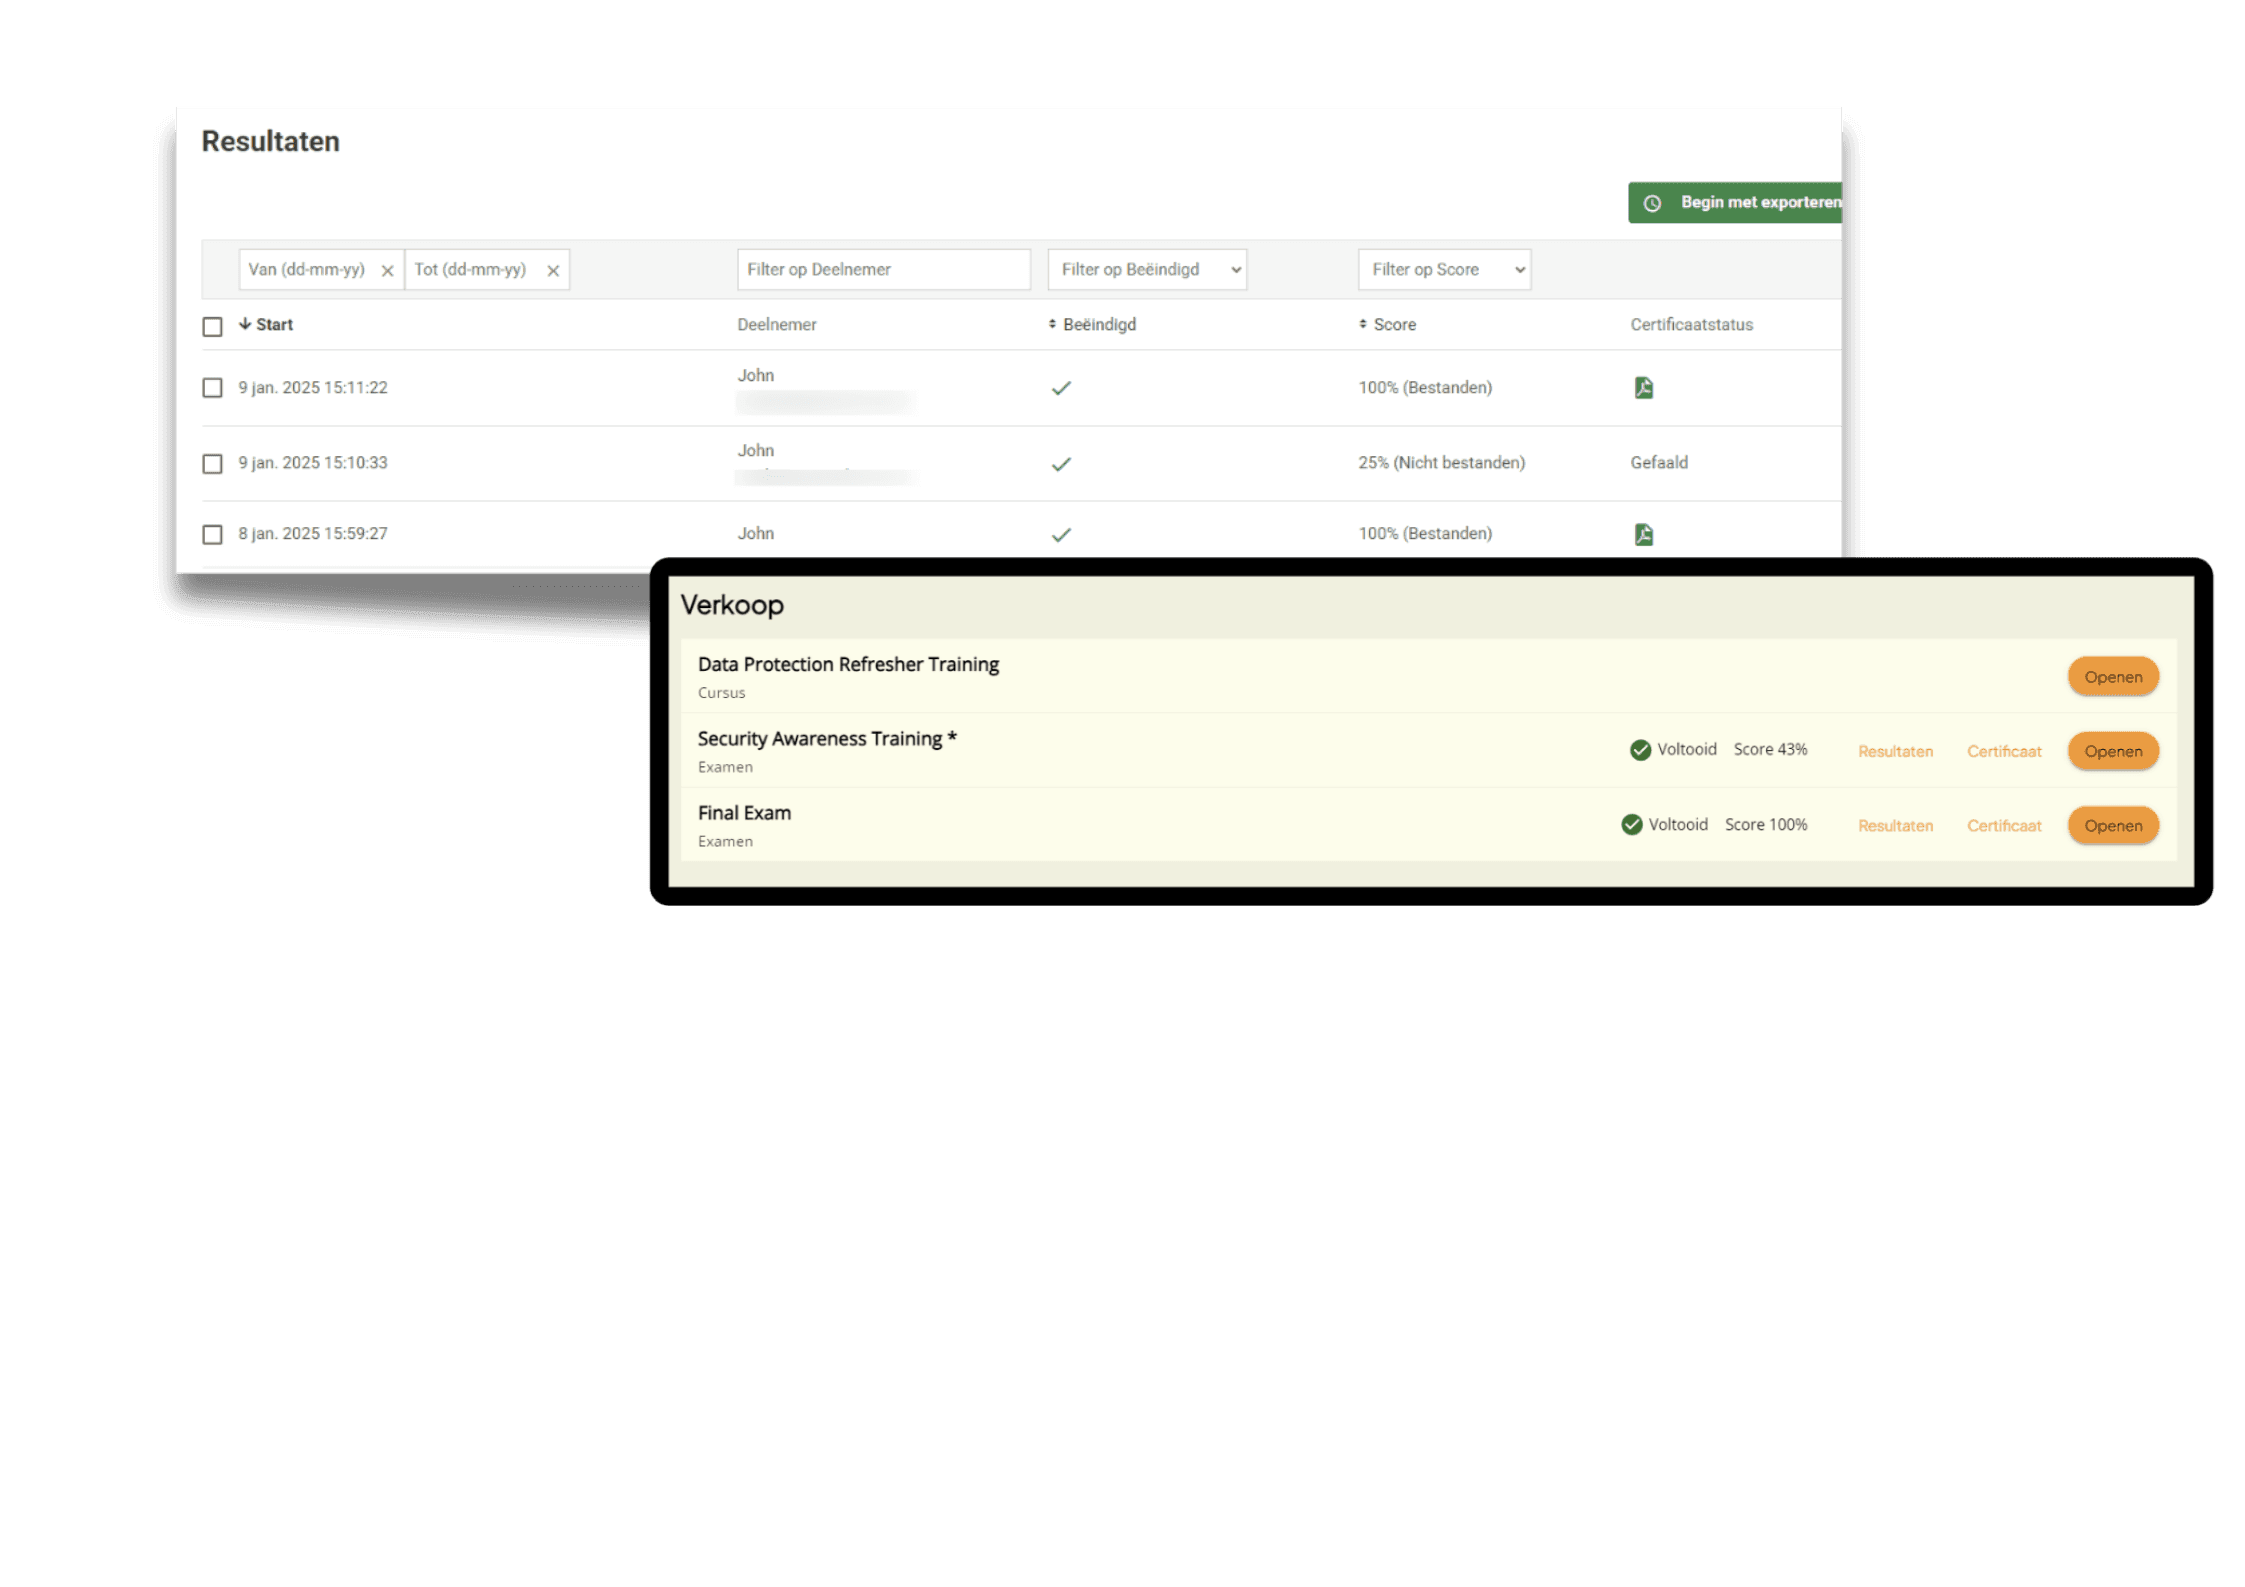Viewport: 2245px width, 1587px height.
Task: Clear the Tot date field
Action: coord(553,271)
